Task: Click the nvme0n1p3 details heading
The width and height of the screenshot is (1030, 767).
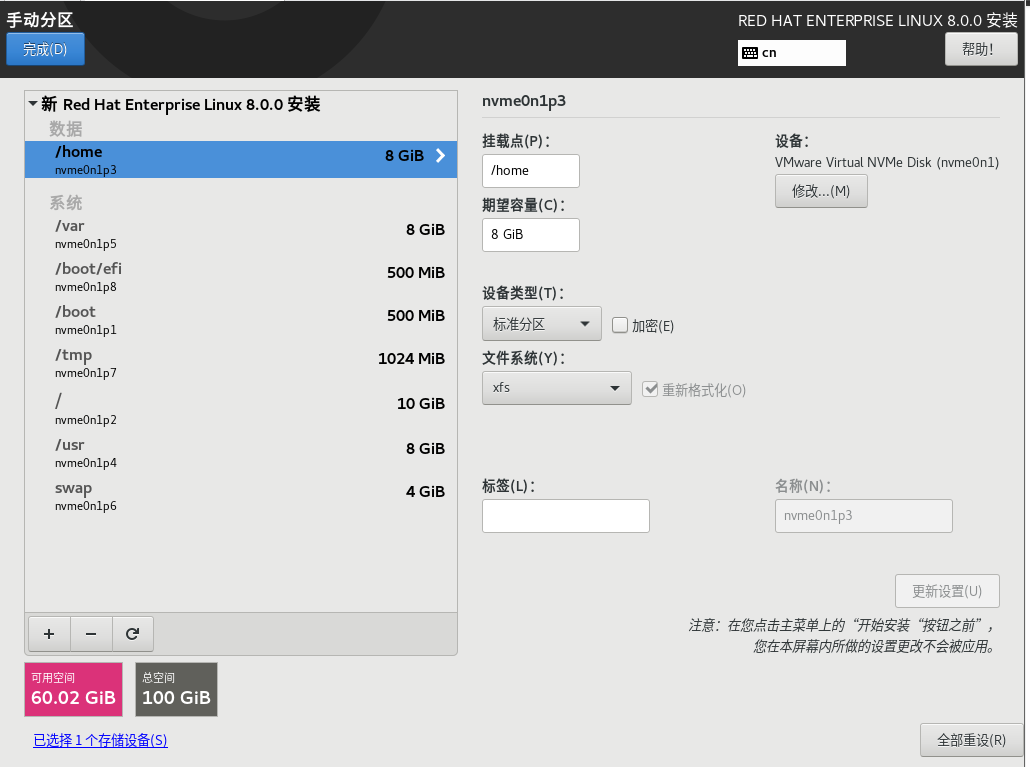Action: coord(524,100)
